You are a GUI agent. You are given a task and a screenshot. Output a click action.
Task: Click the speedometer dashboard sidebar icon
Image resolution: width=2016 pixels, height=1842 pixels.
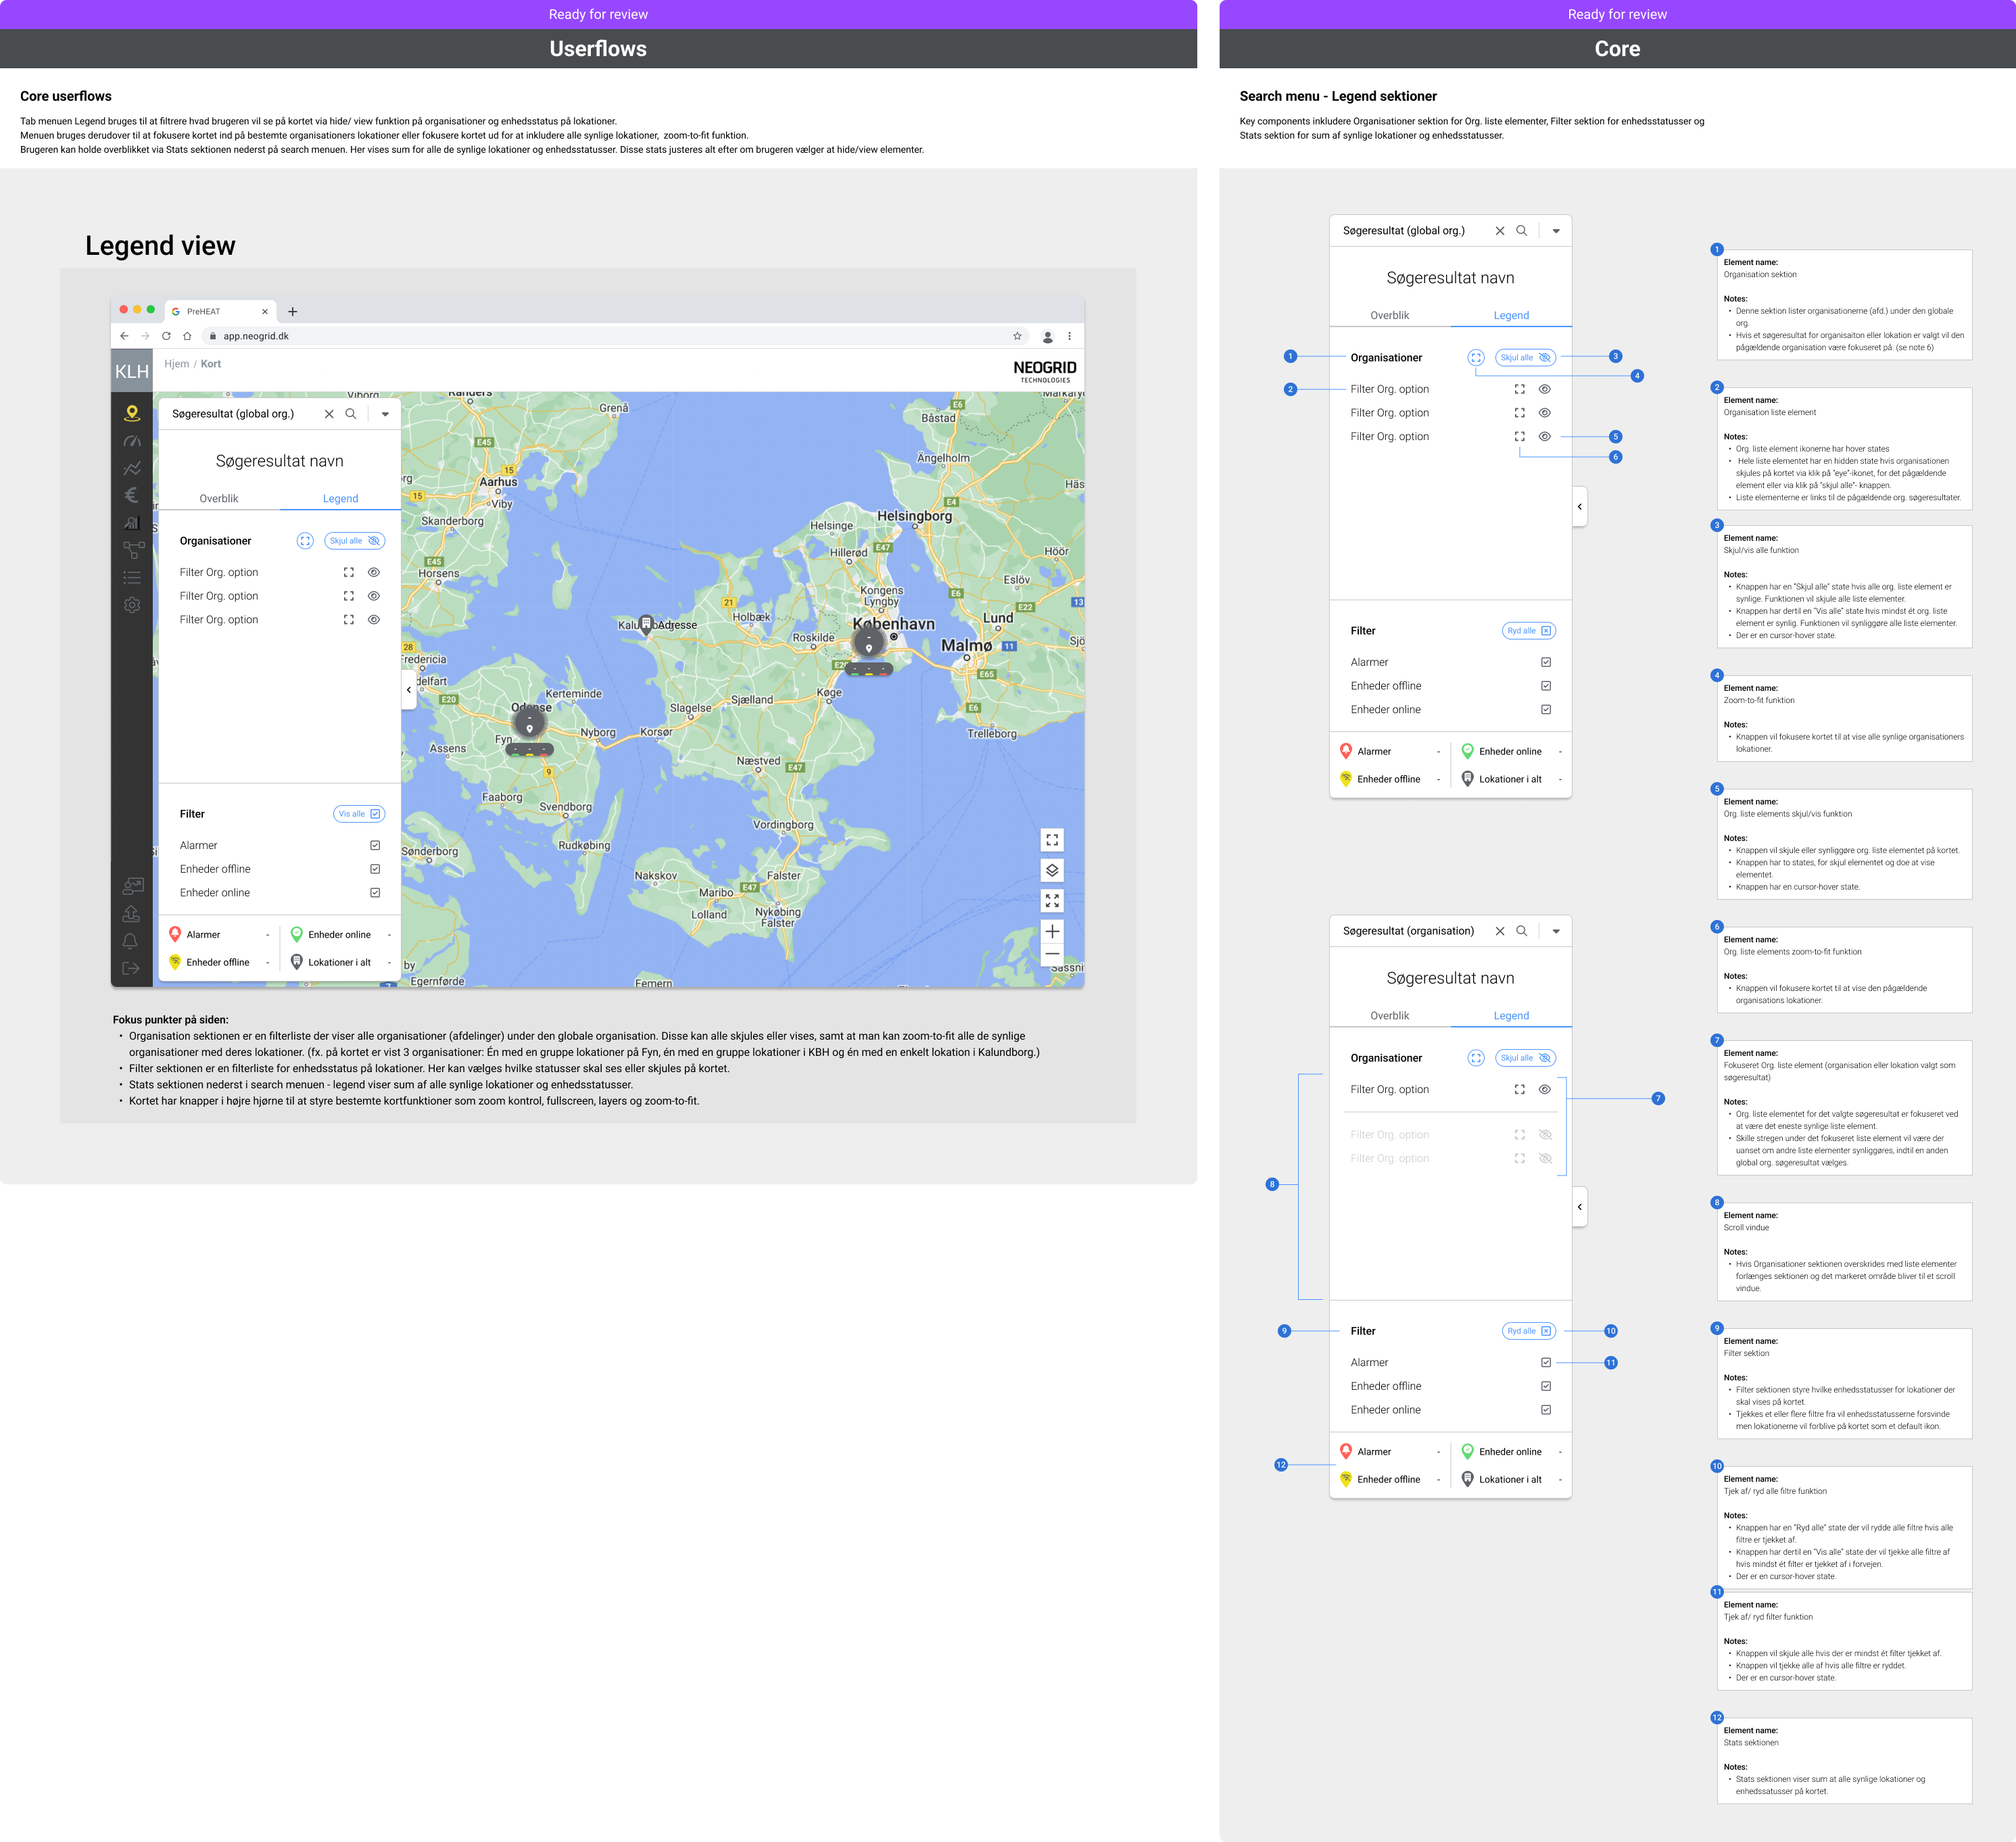click(x=131, y=441)
